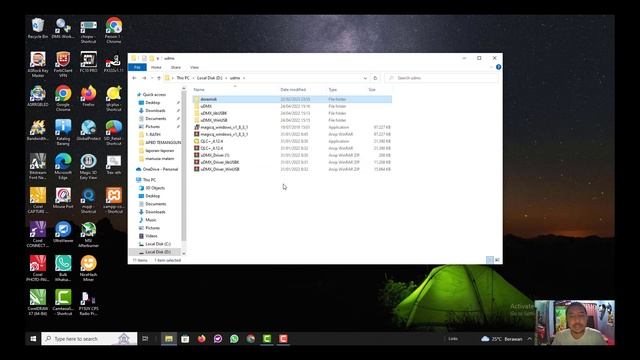
Task: Click the Explorer Back arrow
Action: click(134, 78)
